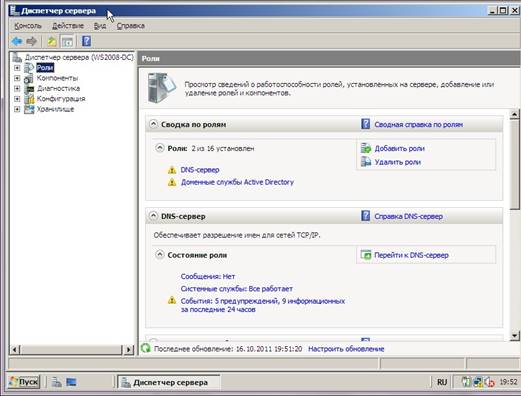Viewport: 521px width, 396px height.
Task: Expand the Конфигурация tree node
Action: pos(17,99)
